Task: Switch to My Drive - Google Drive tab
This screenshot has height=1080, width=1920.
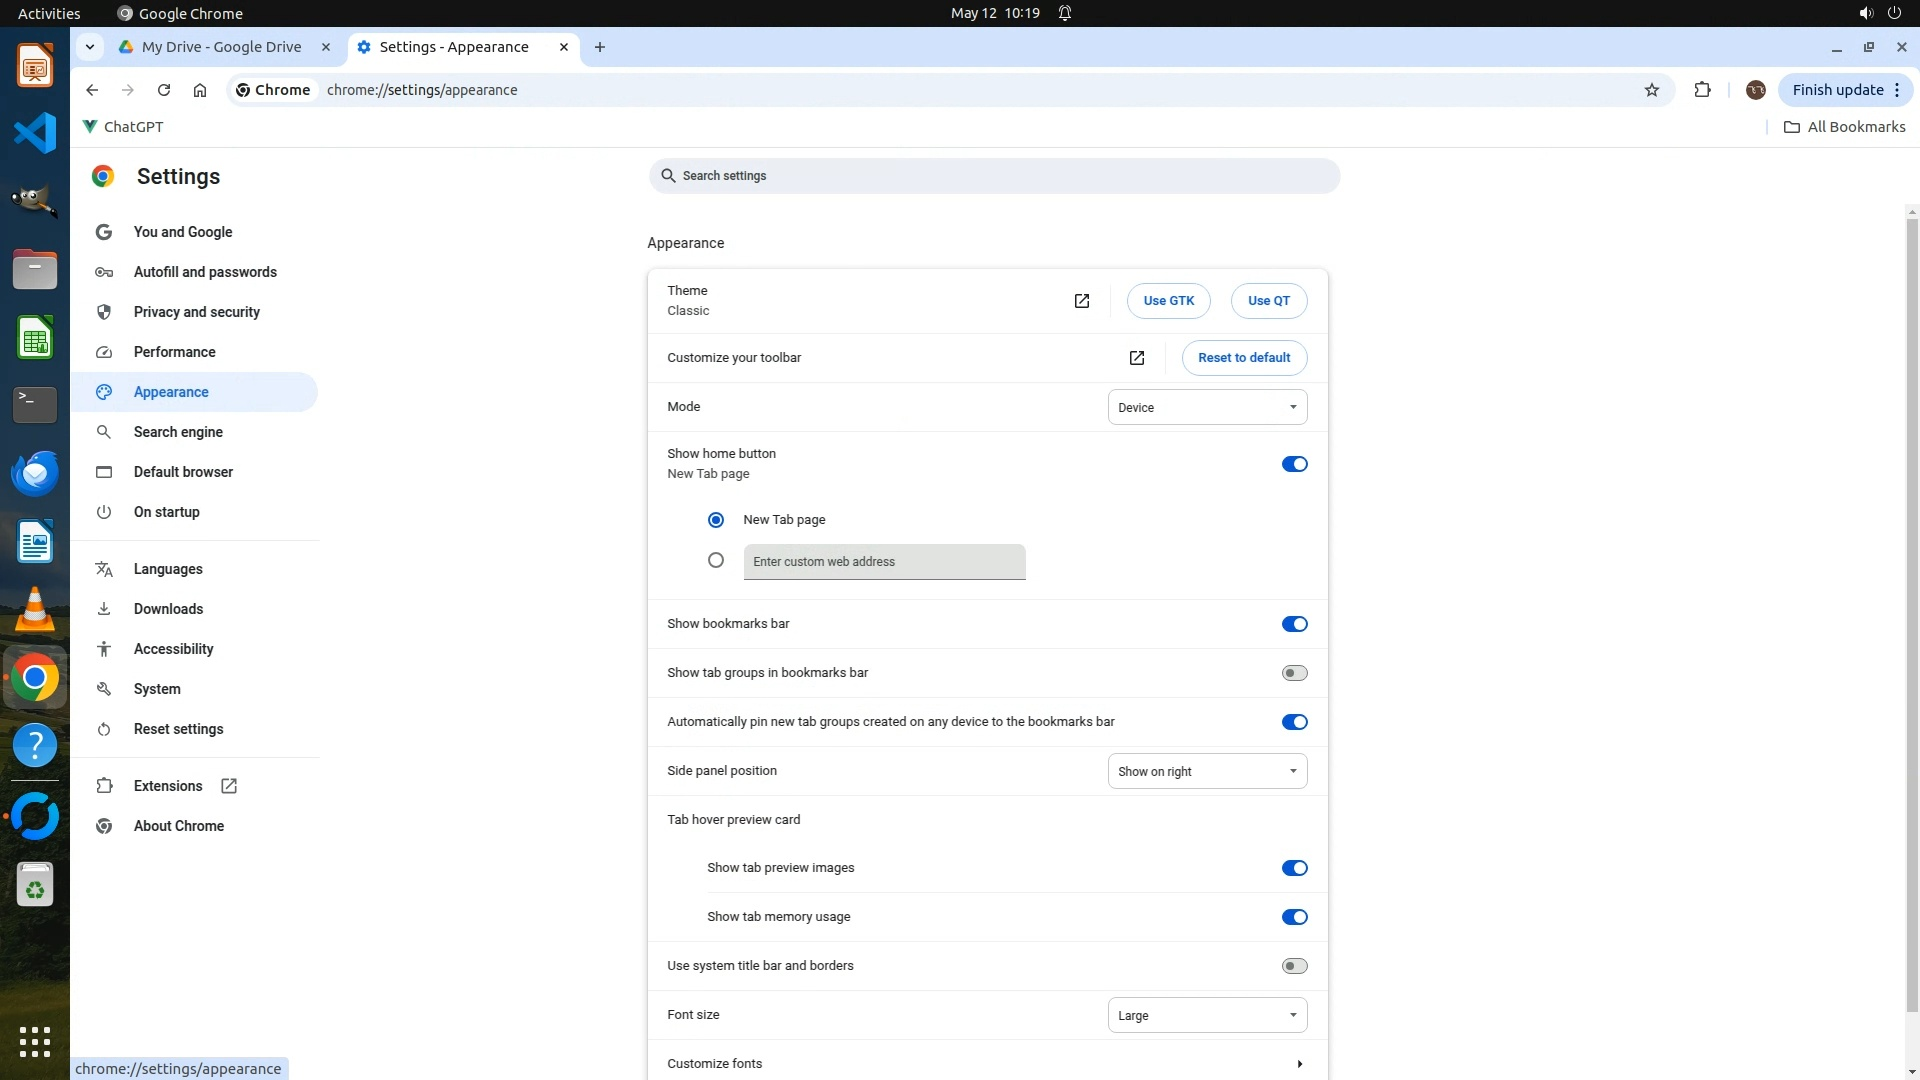Action: coord(221,47)
